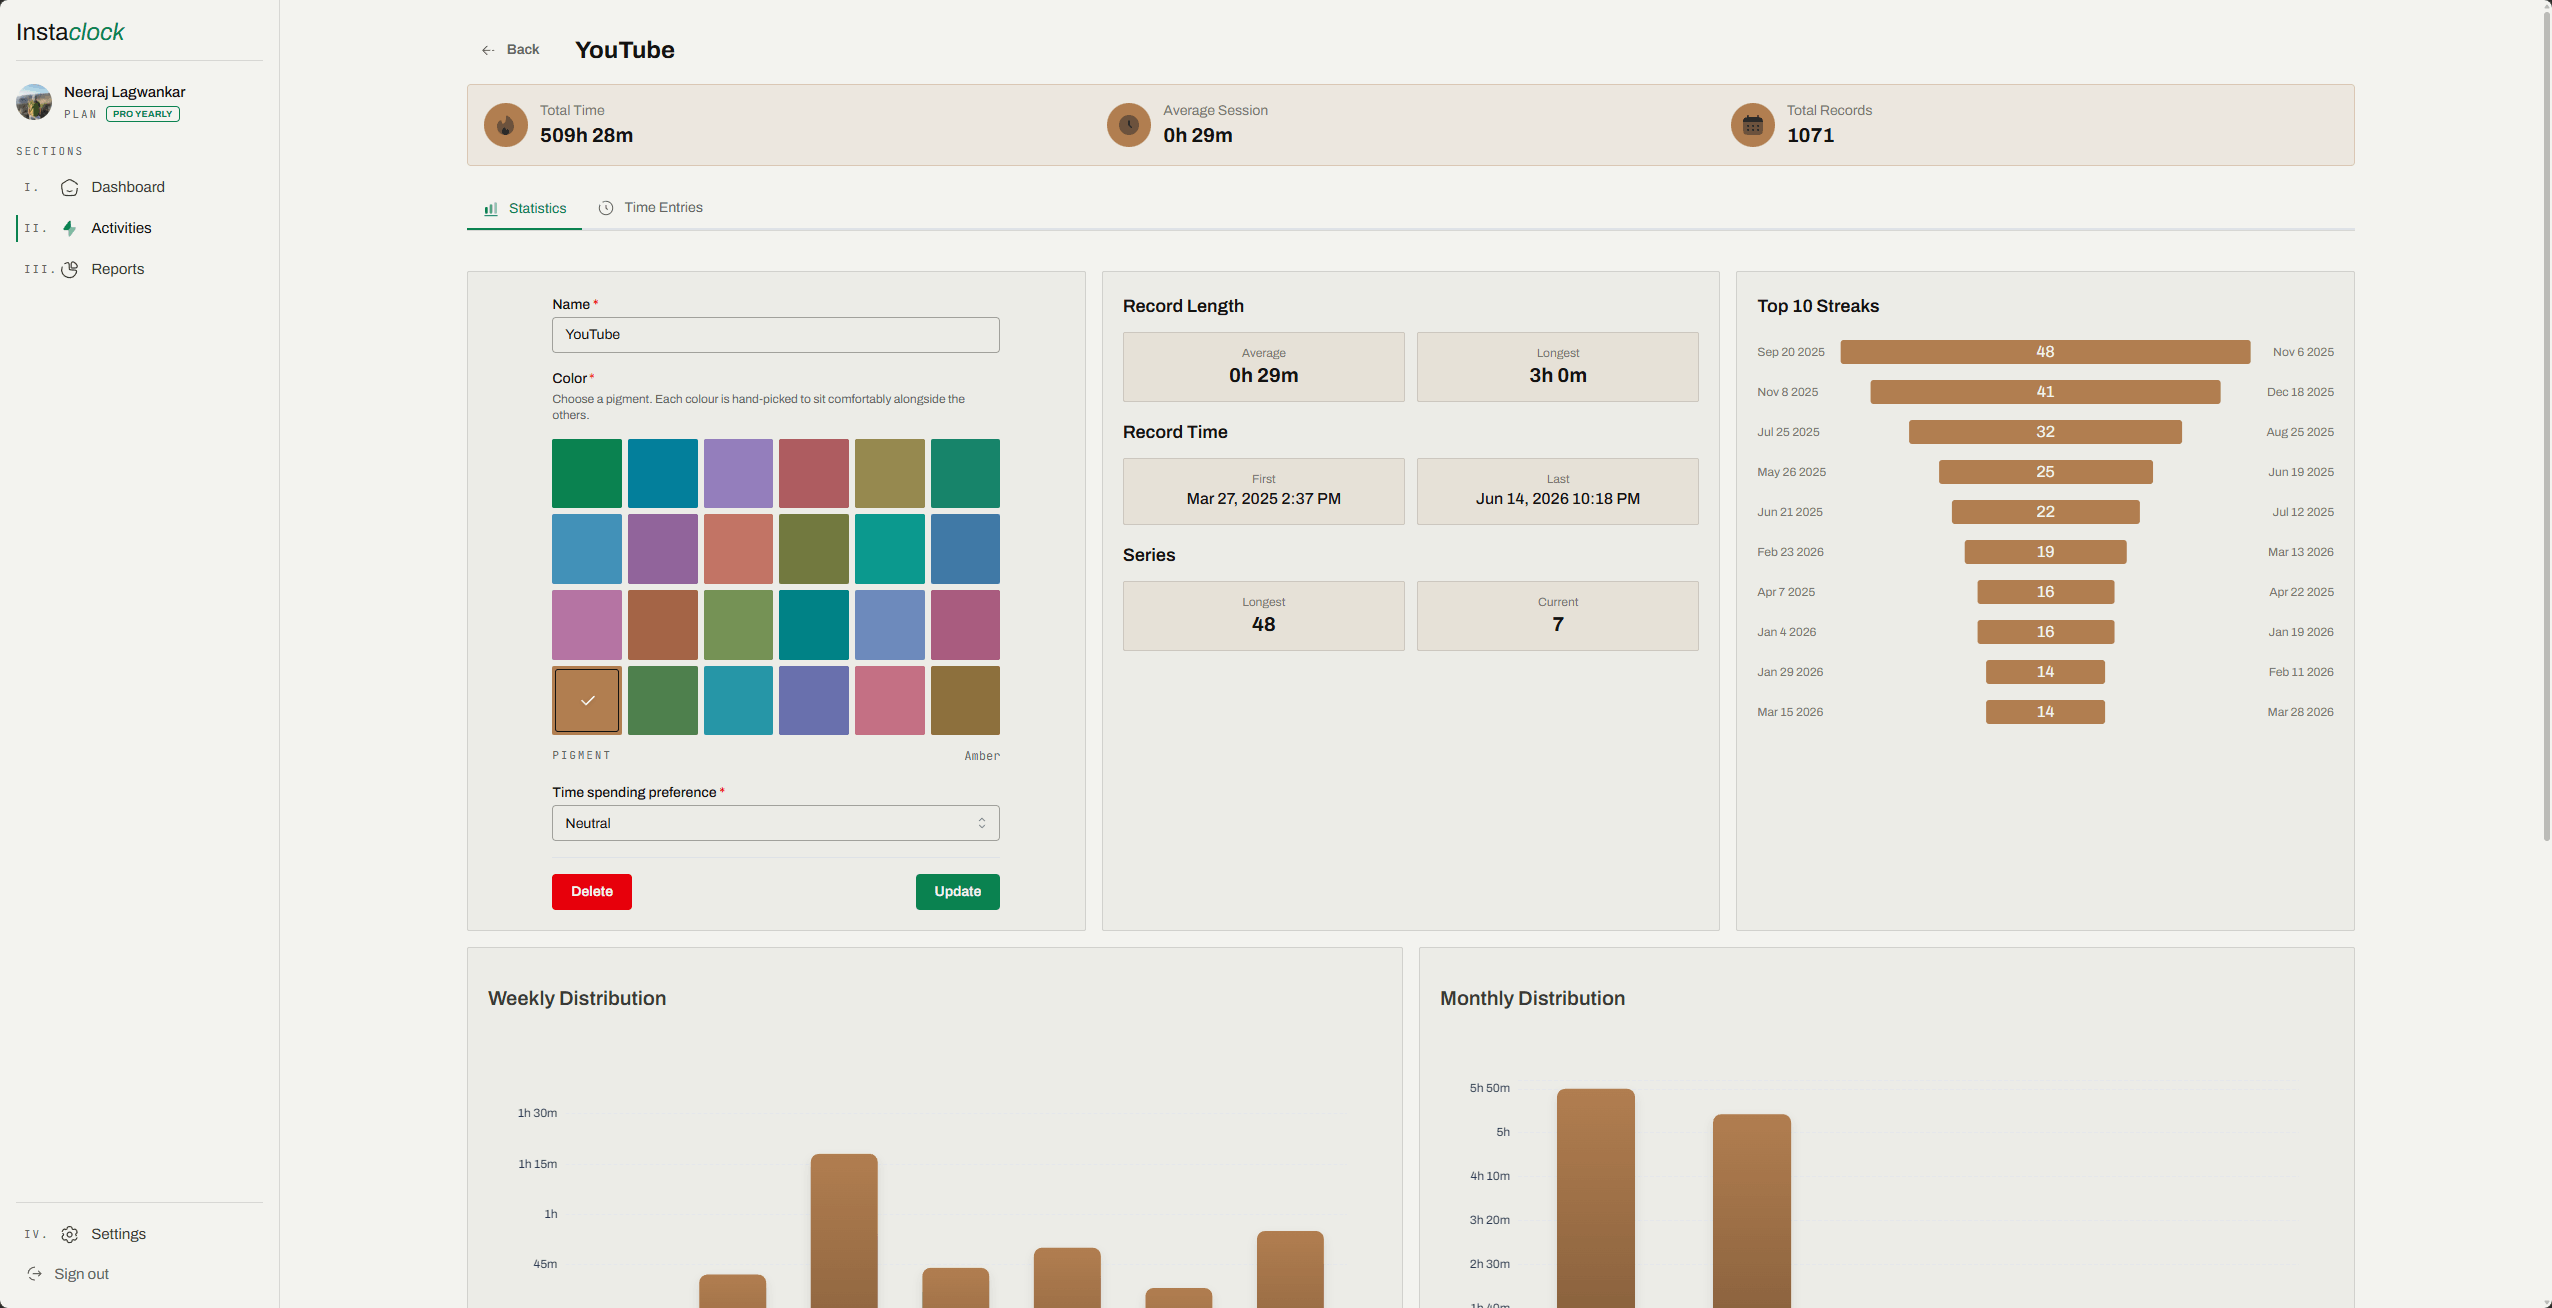The width and height of the screenshot is (2552, 1308).
Task: Pick the salmon coral swatch in second row
Action: tap(738, 549)
